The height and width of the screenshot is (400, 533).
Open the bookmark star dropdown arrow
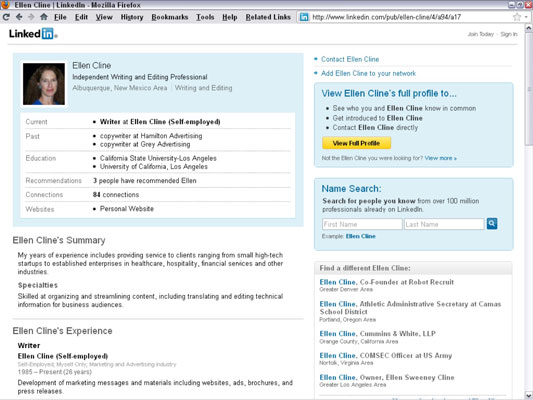(x=526, y=17)
